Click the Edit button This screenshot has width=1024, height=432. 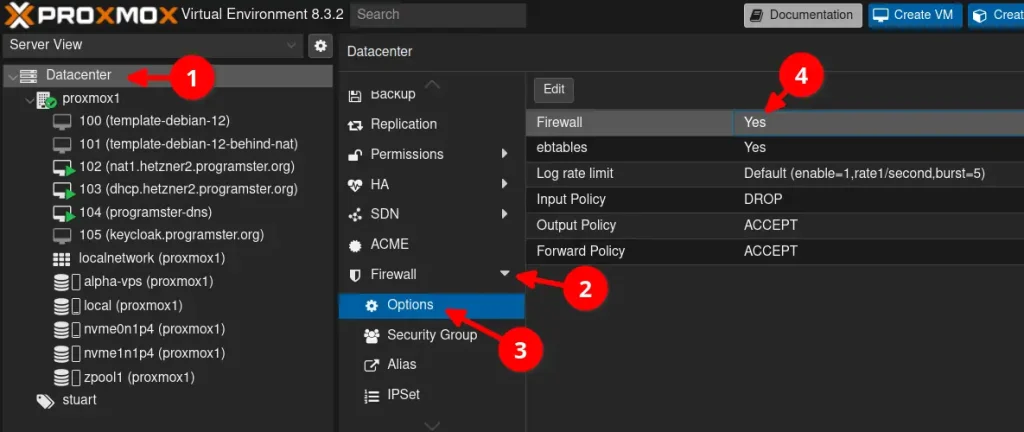(554, 90)
